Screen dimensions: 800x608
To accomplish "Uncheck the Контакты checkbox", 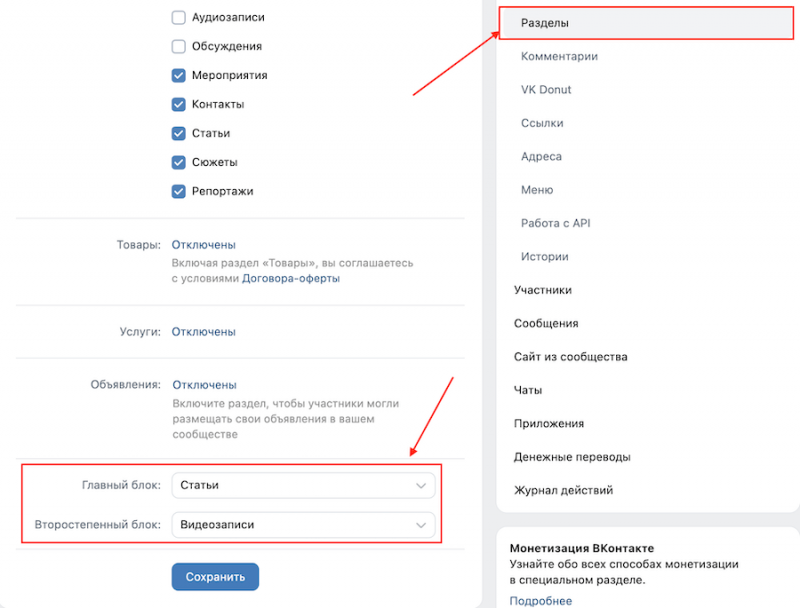I will pyautogui.click(x=179, y=104).
